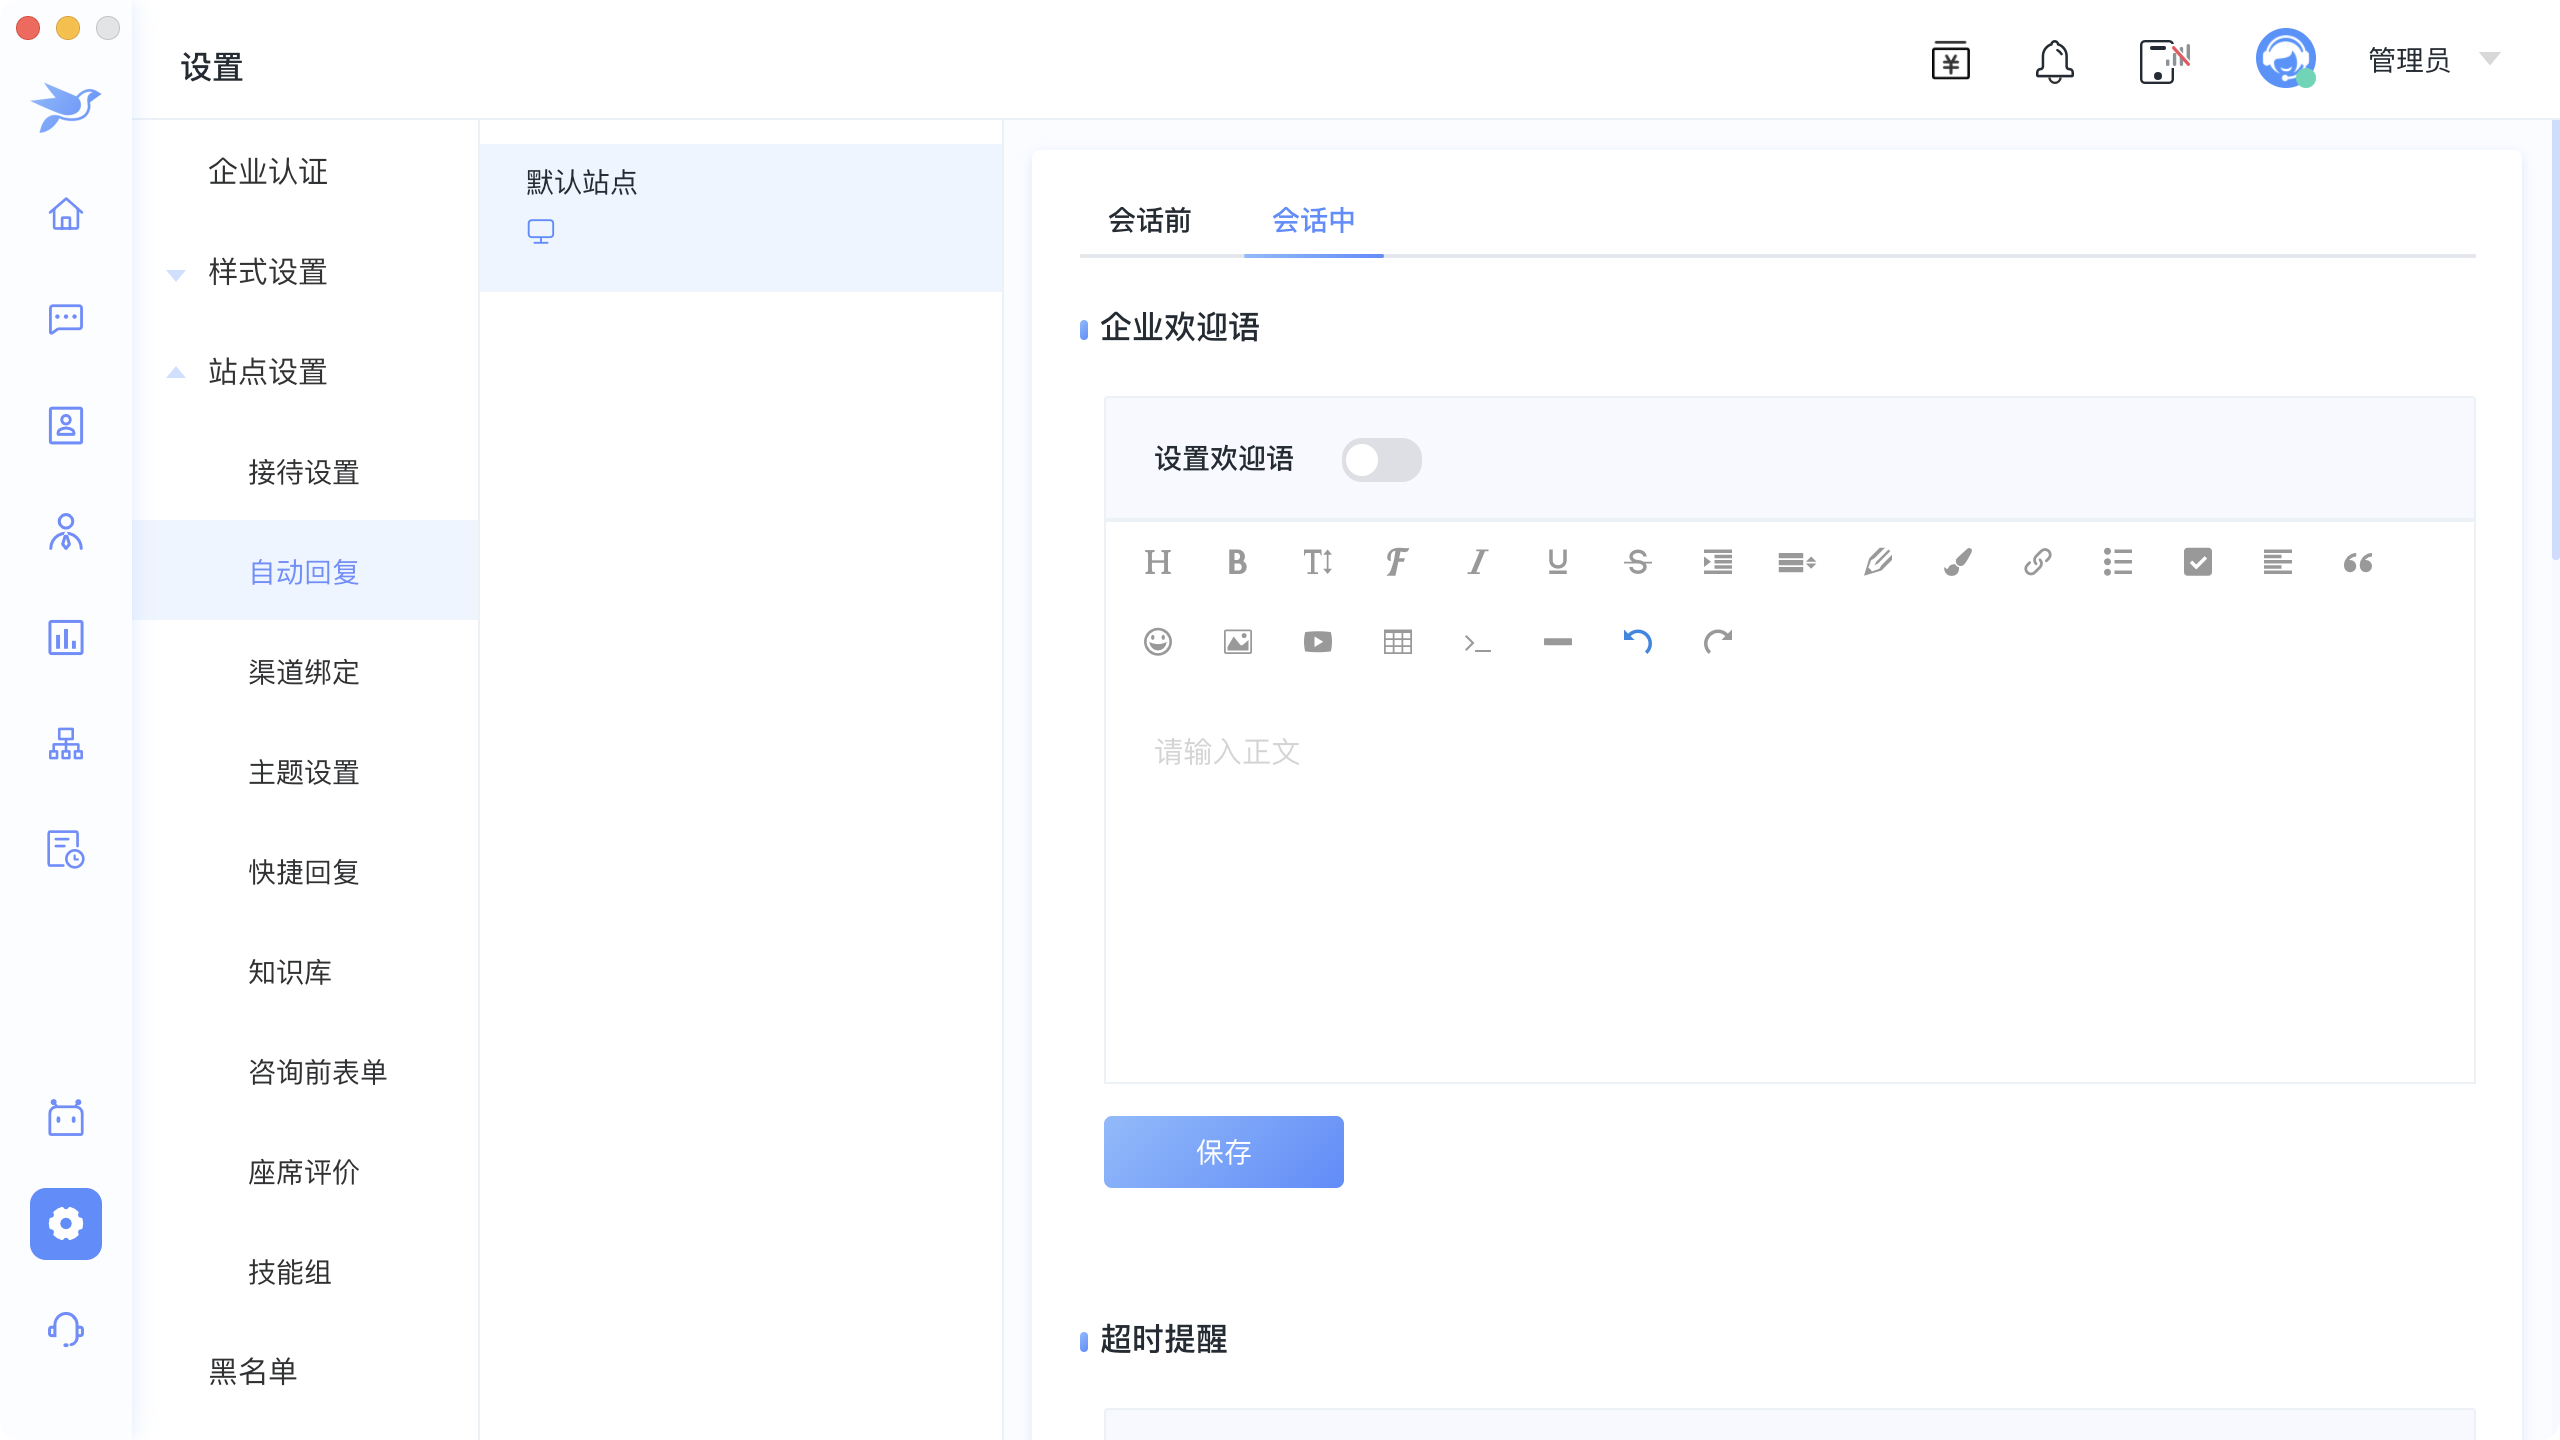2560x1440 pixels.
Task: Click the insert image icon
Action: [x=1237, y=642]
